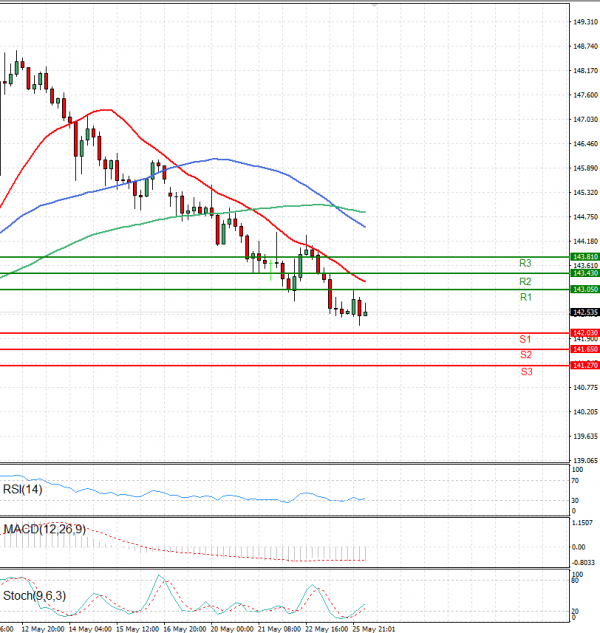Viewport: 600px width, 633px height.
Task: Select the green 143.430 price tag
Action: coord(584,273)
